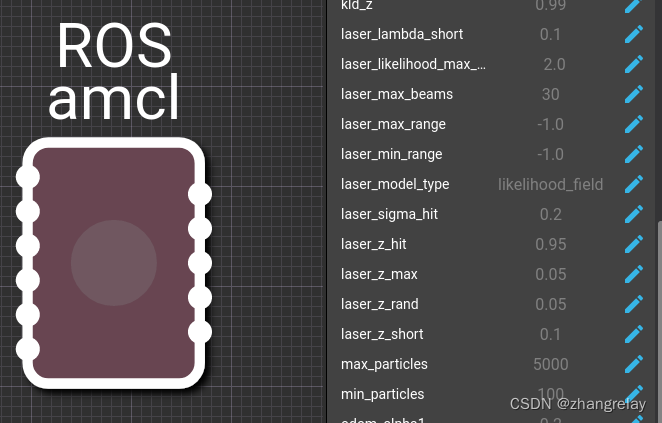This screenshot has width=662, height=423.
Task: Click the 0.1 value of laser_lambda_short
Action: (551, 34)
